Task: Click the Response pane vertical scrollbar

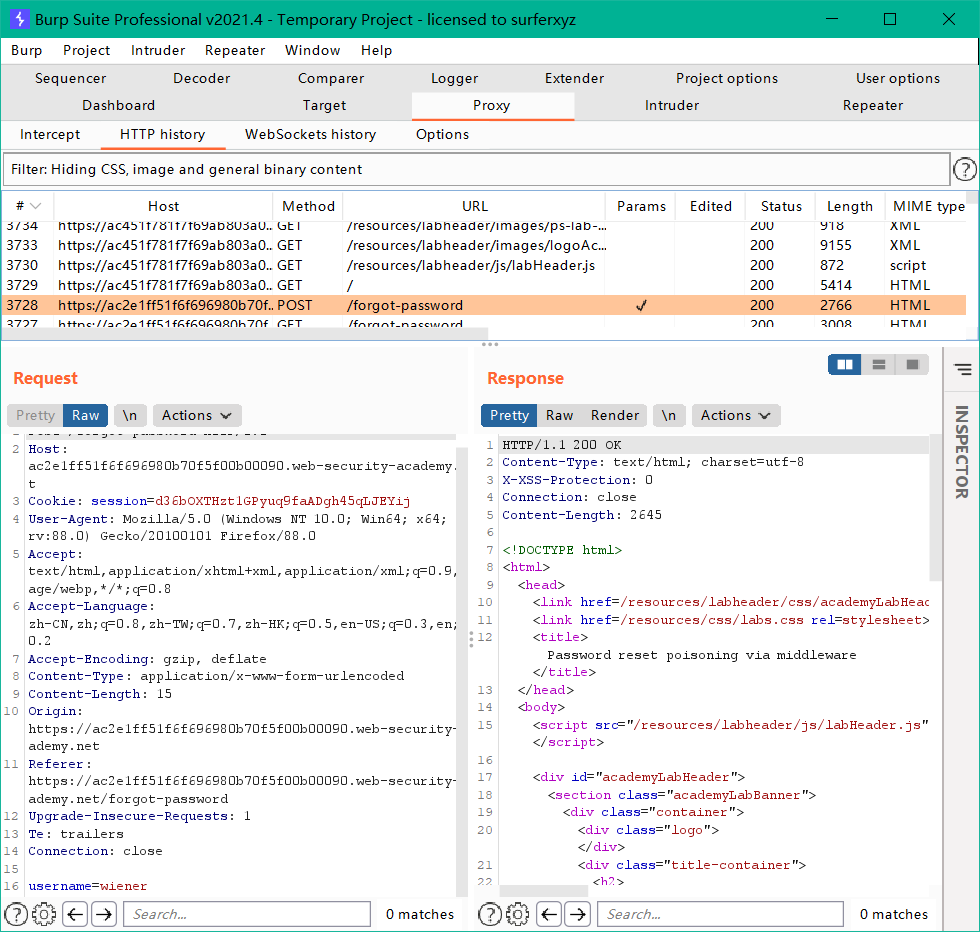Action: pyautogui.click(x=935, y=508)
